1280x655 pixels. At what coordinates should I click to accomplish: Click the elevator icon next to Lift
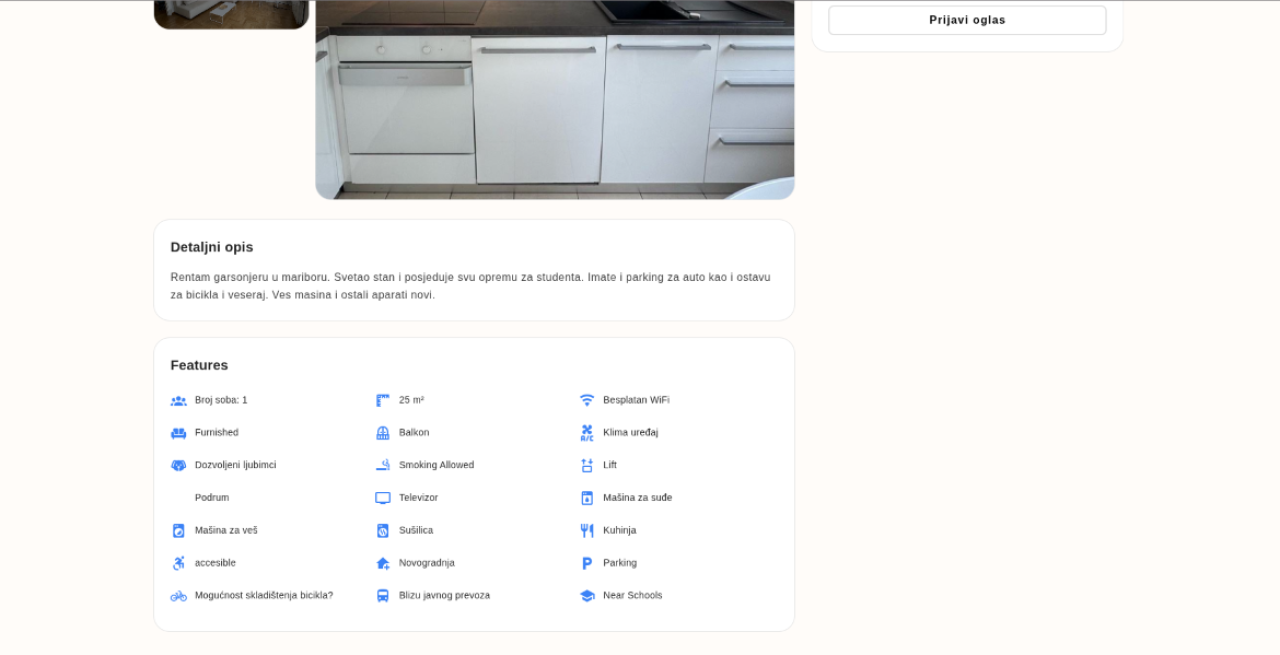[587, 466]
